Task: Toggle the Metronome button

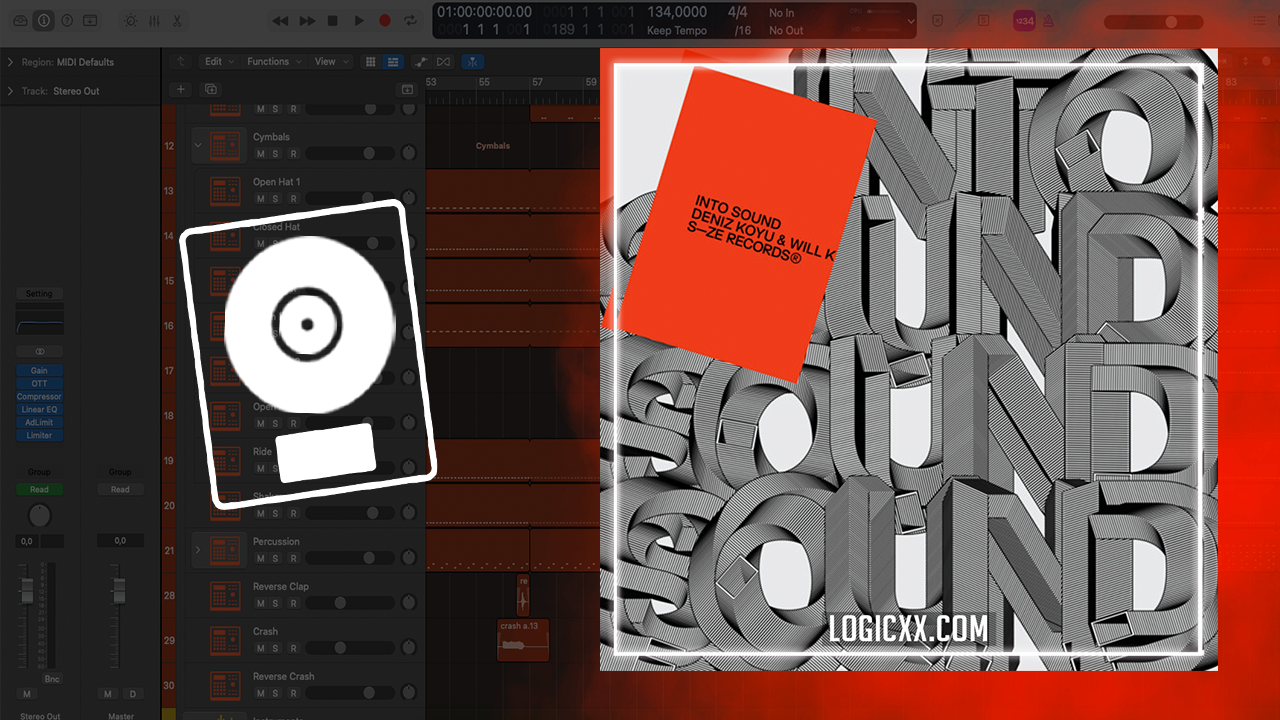Action: pos(1048,20)
